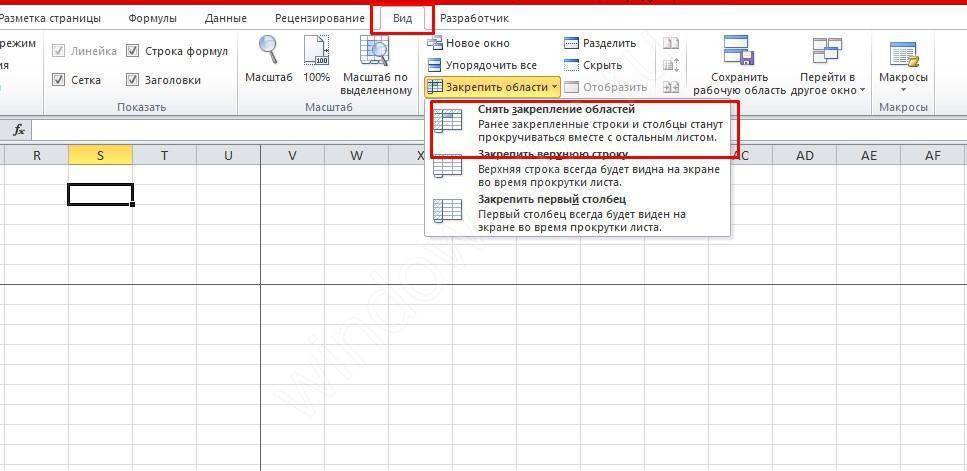
Task: Open the Макросы icon button
Action: (903, 55)
